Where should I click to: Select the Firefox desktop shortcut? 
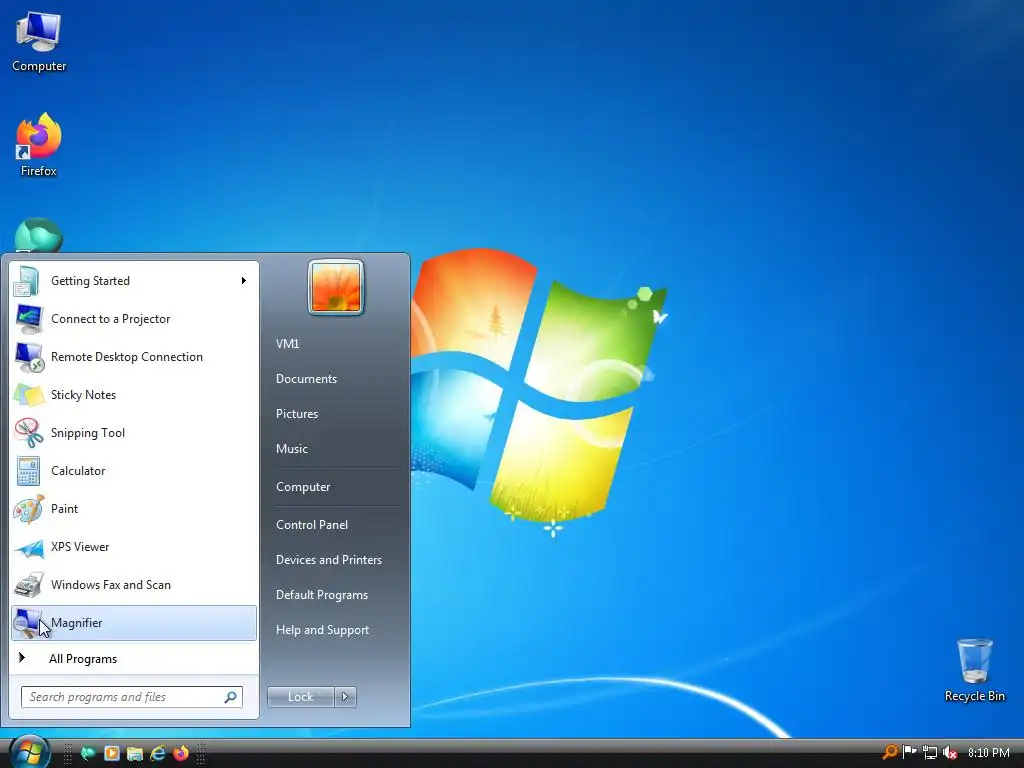click(x=39, y=145)
